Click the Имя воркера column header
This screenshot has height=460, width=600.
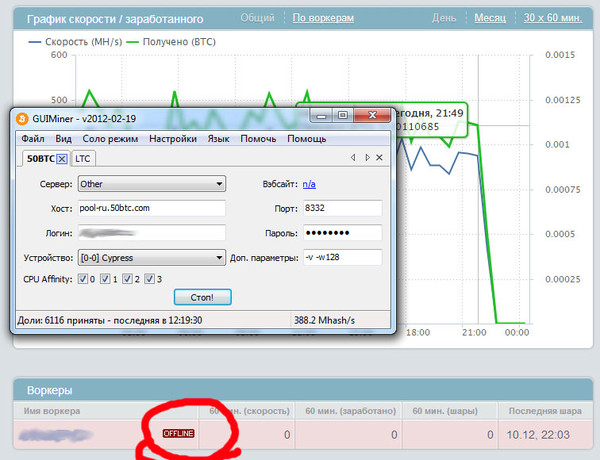[x=52, y=411]
